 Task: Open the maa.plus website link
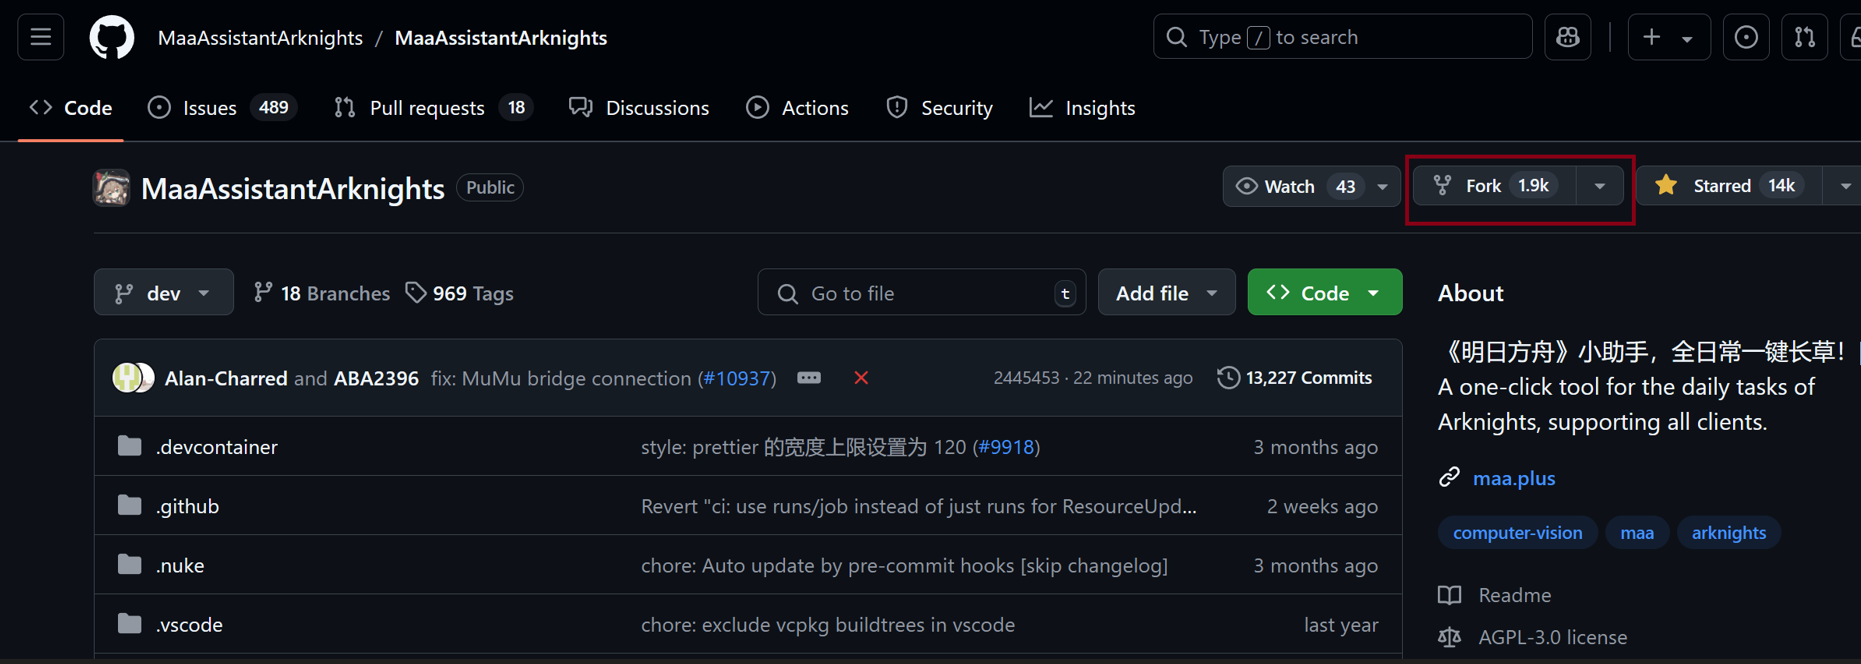click(1514, 478)
